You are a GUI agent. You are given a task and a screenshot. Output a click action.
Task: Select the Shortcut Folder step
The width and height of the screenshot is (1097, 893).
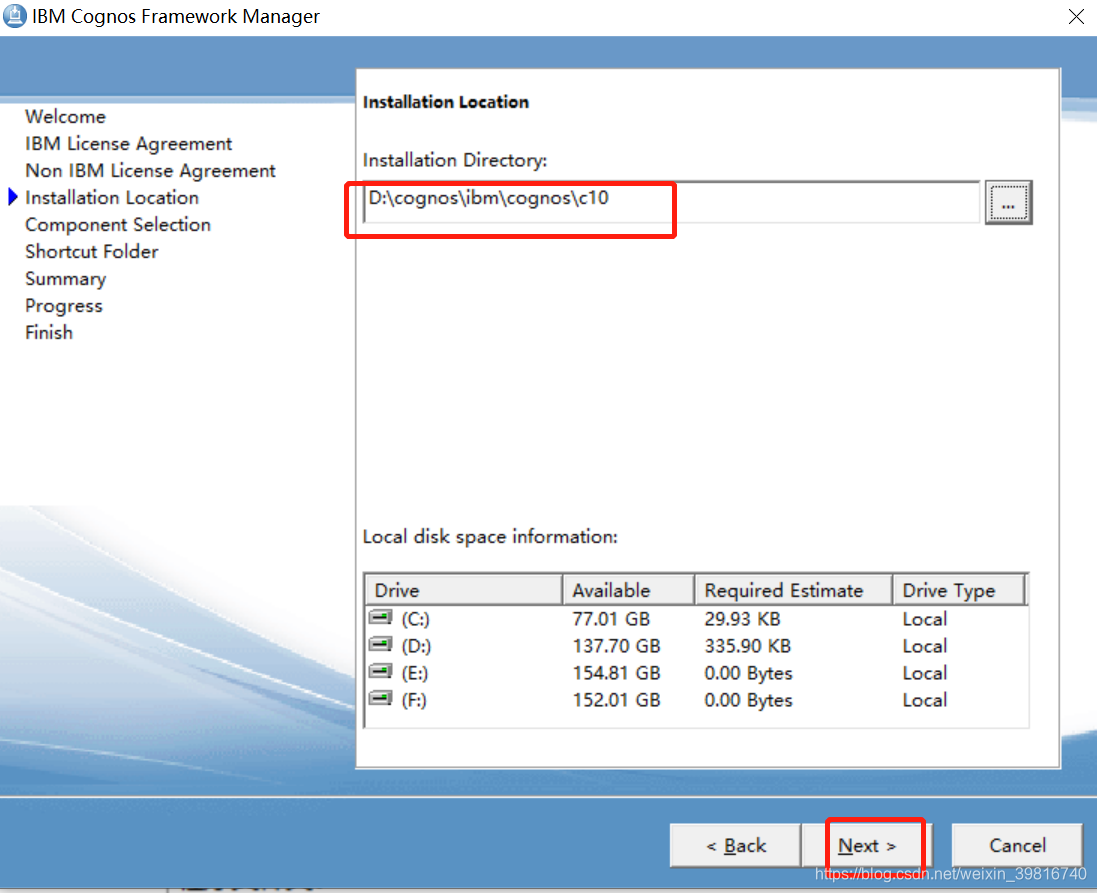click(x=92, y=251)
